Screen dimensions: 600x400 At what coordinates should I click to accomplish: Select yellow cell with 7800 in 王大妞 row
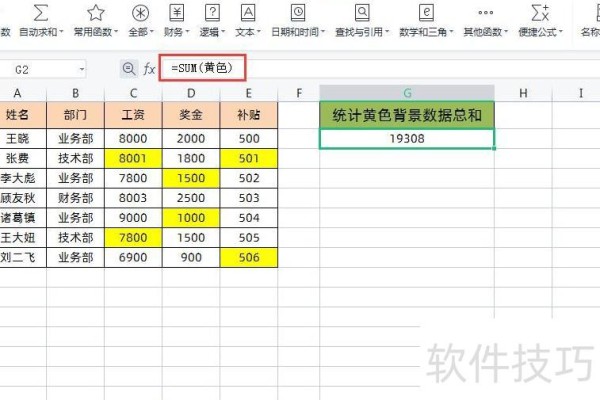(133, 238)
